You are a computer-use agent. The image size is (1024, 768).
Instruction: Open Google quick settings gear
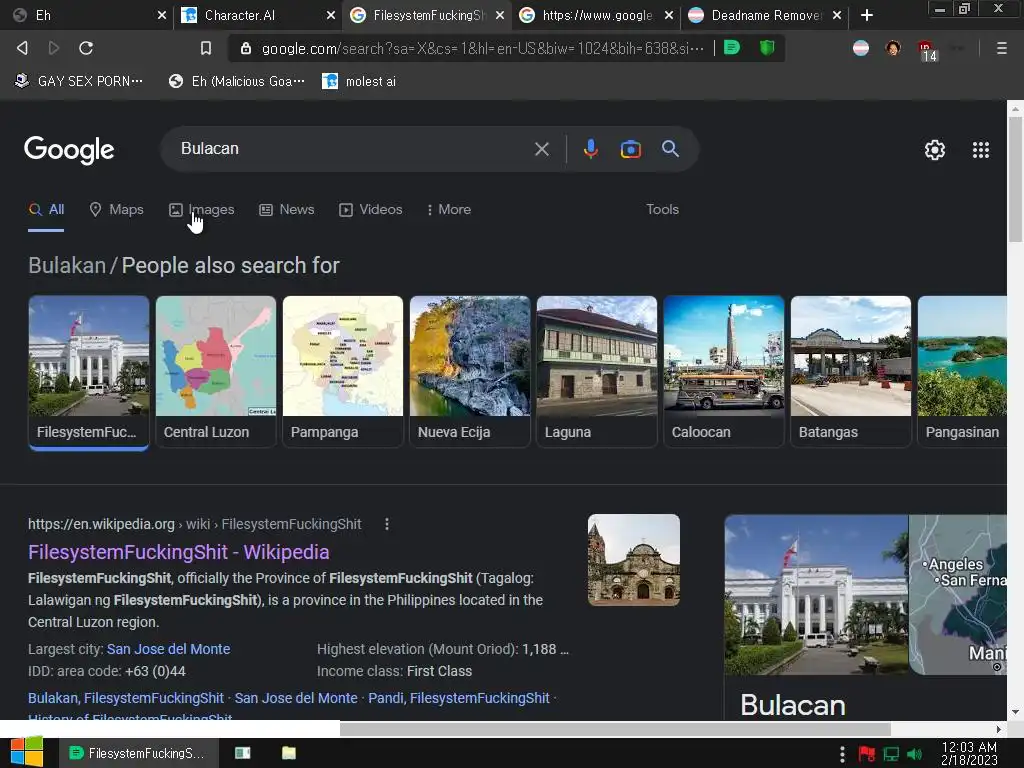click(x=935, y=150)
